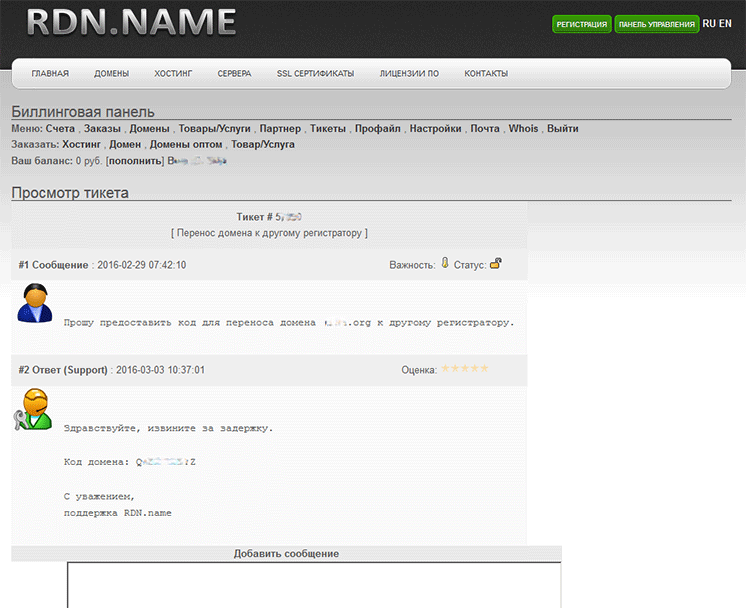This screenshot has height=608, width=746.
Task: Click the Код домена line
Action: point(129,462)
